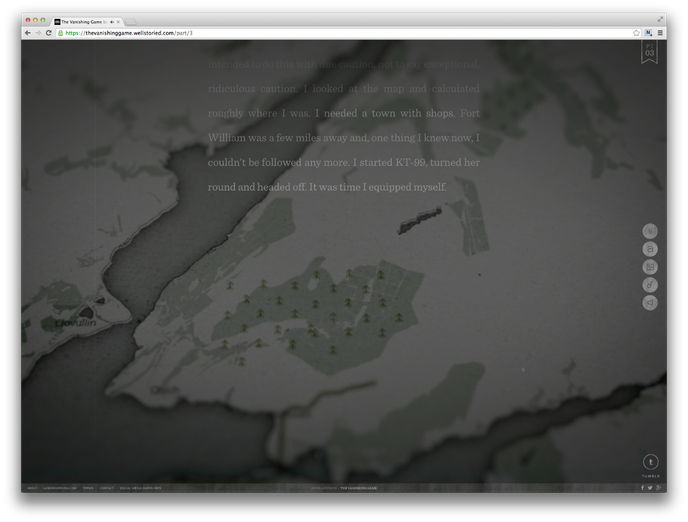
Task: Click the Facebook icon in footer
Action: [642, 488]
